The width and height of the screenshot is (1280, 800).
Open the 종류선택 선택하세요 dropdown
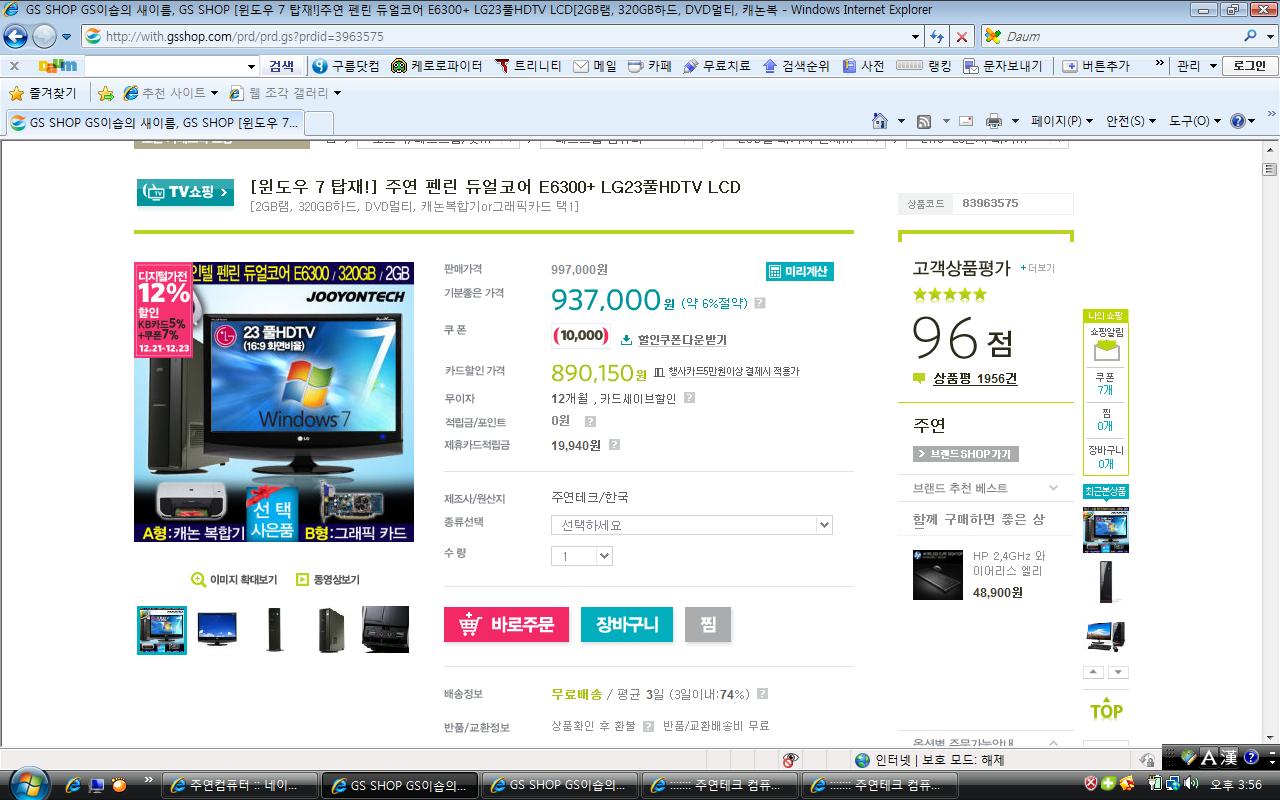[691, 525]
